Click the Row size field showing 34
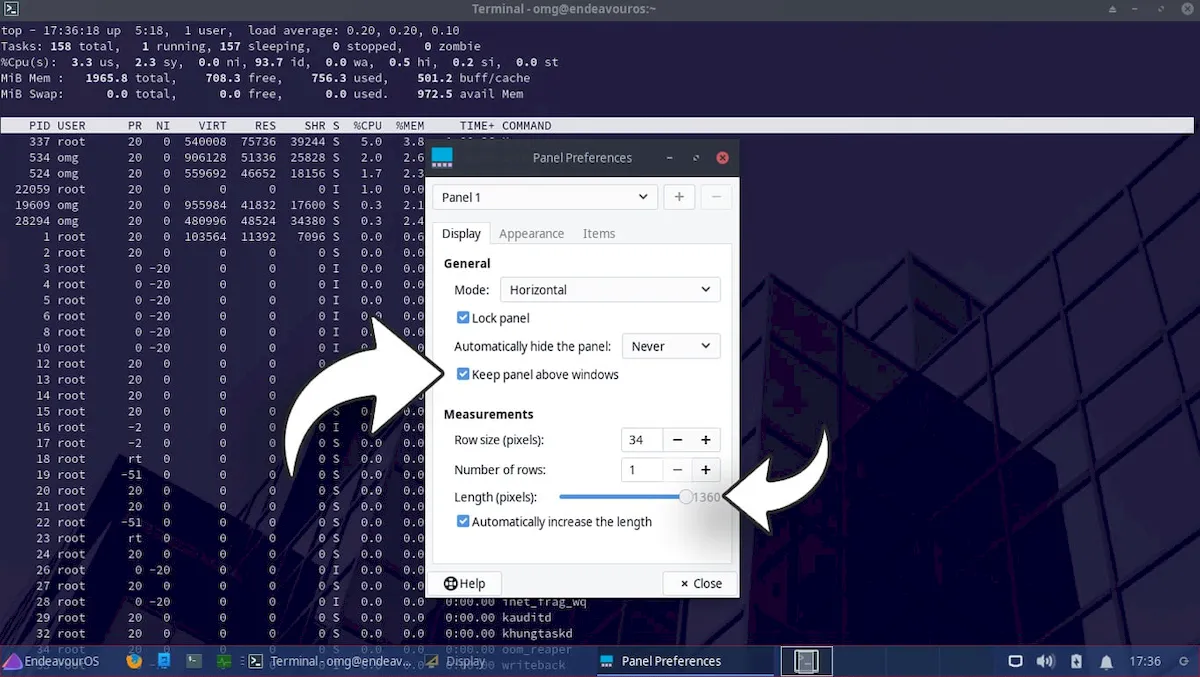The height and width of the screenshot is (677, 1200). click(641, 440)
